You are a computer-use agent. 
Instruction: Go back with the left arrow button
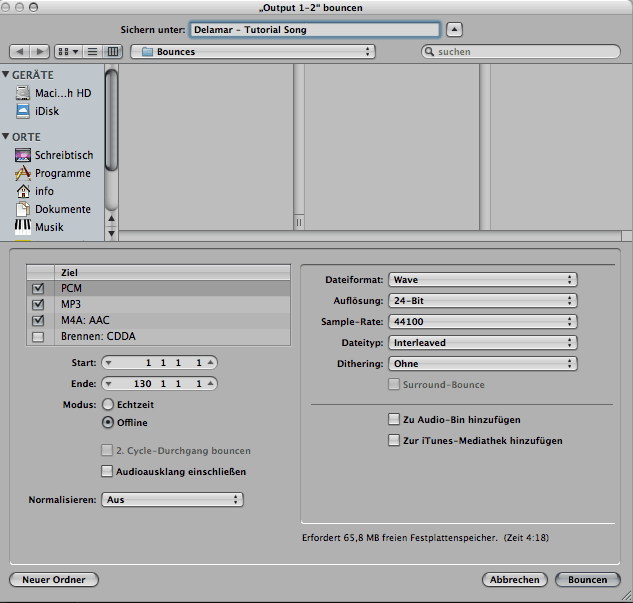click(19, 52)
